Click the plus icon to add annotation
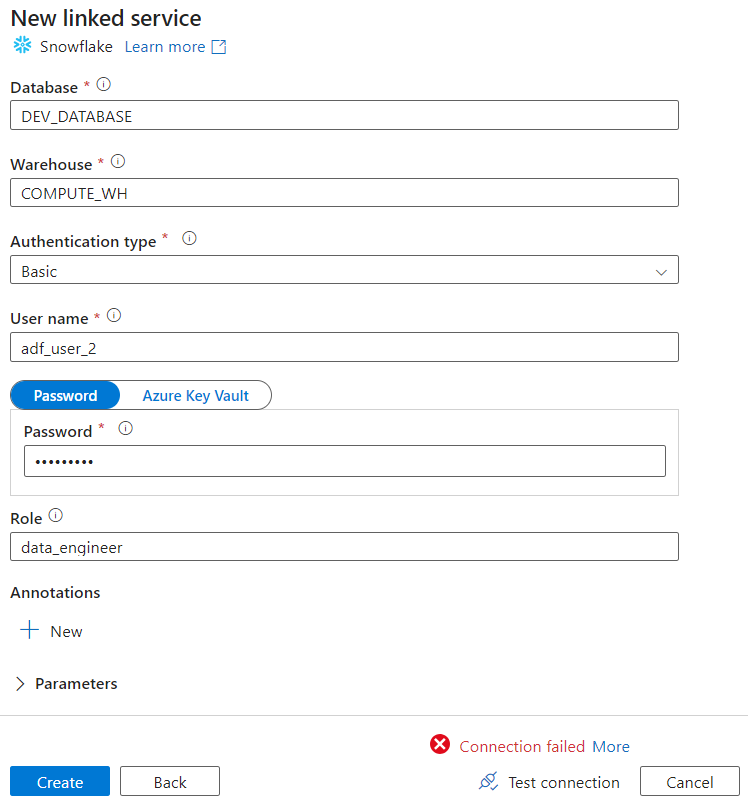This screenshot has width=748, height=805. (x=29, y=630)
